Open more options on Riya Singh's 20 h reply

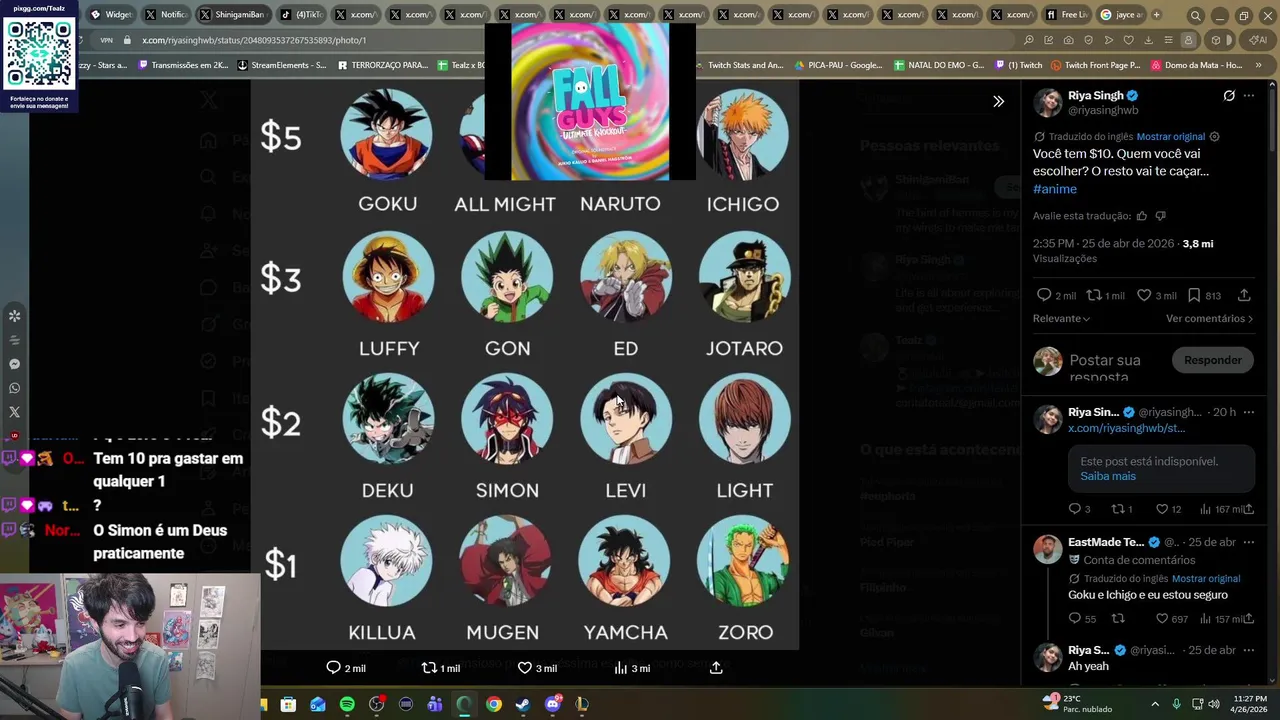click(x=1248, y=412)
